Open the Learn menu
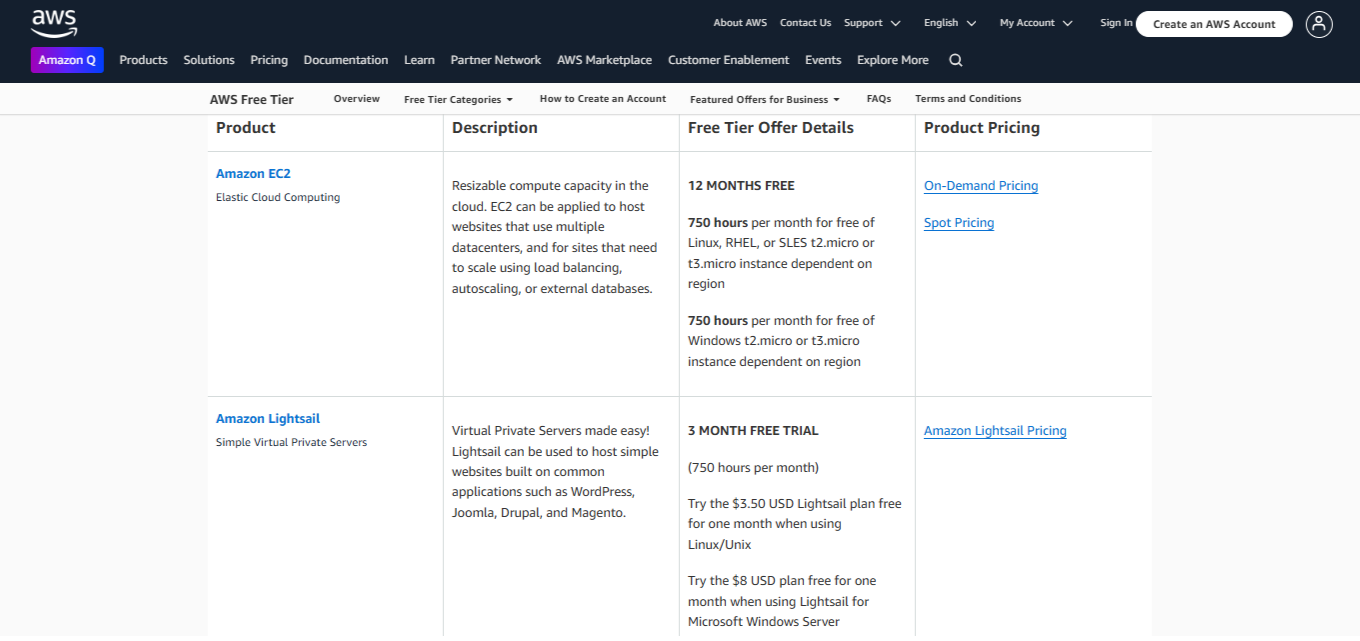Viewport: 1360px width, 641px height. [x=419, y=60]
